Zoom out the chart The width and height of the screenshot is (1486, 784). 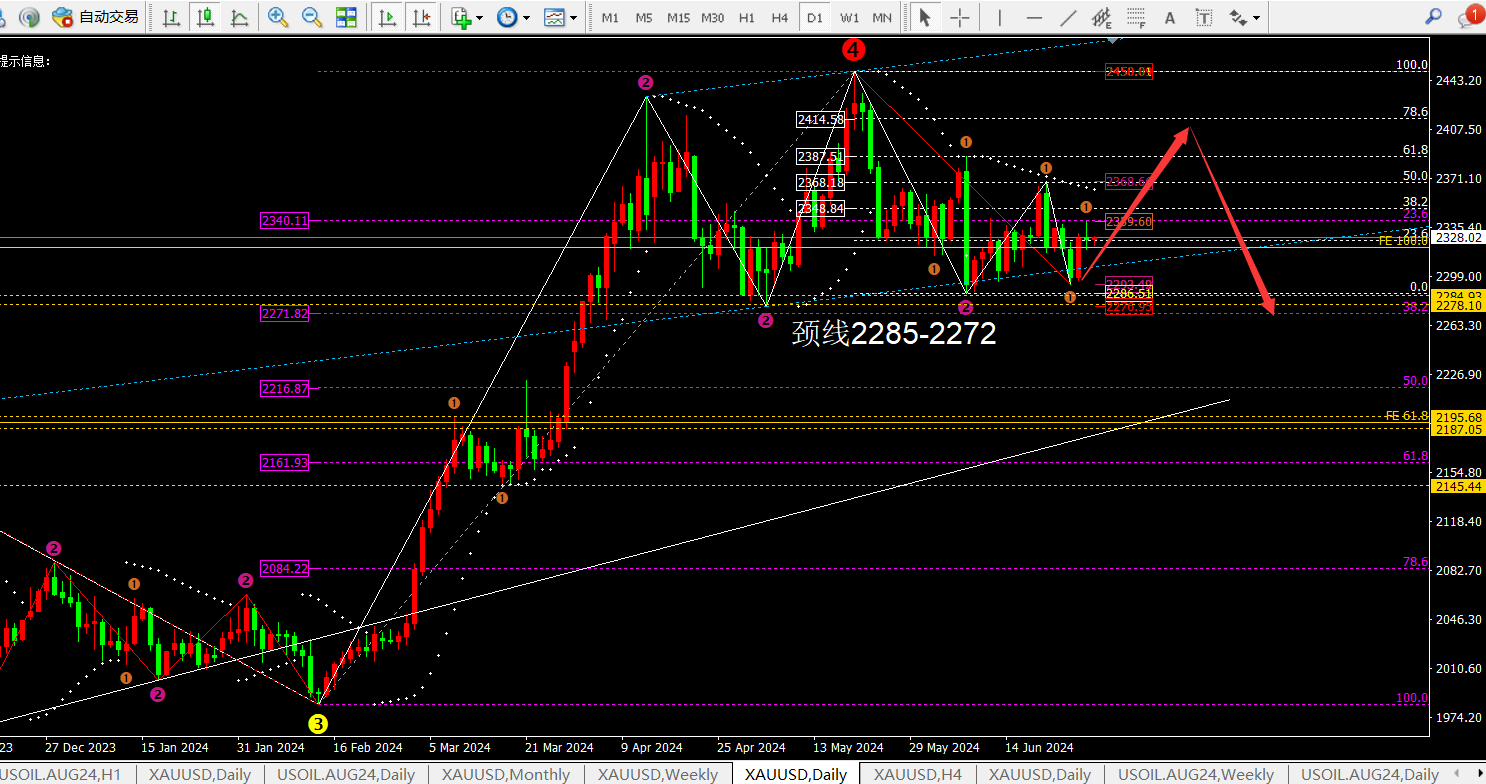pos(312,17)
